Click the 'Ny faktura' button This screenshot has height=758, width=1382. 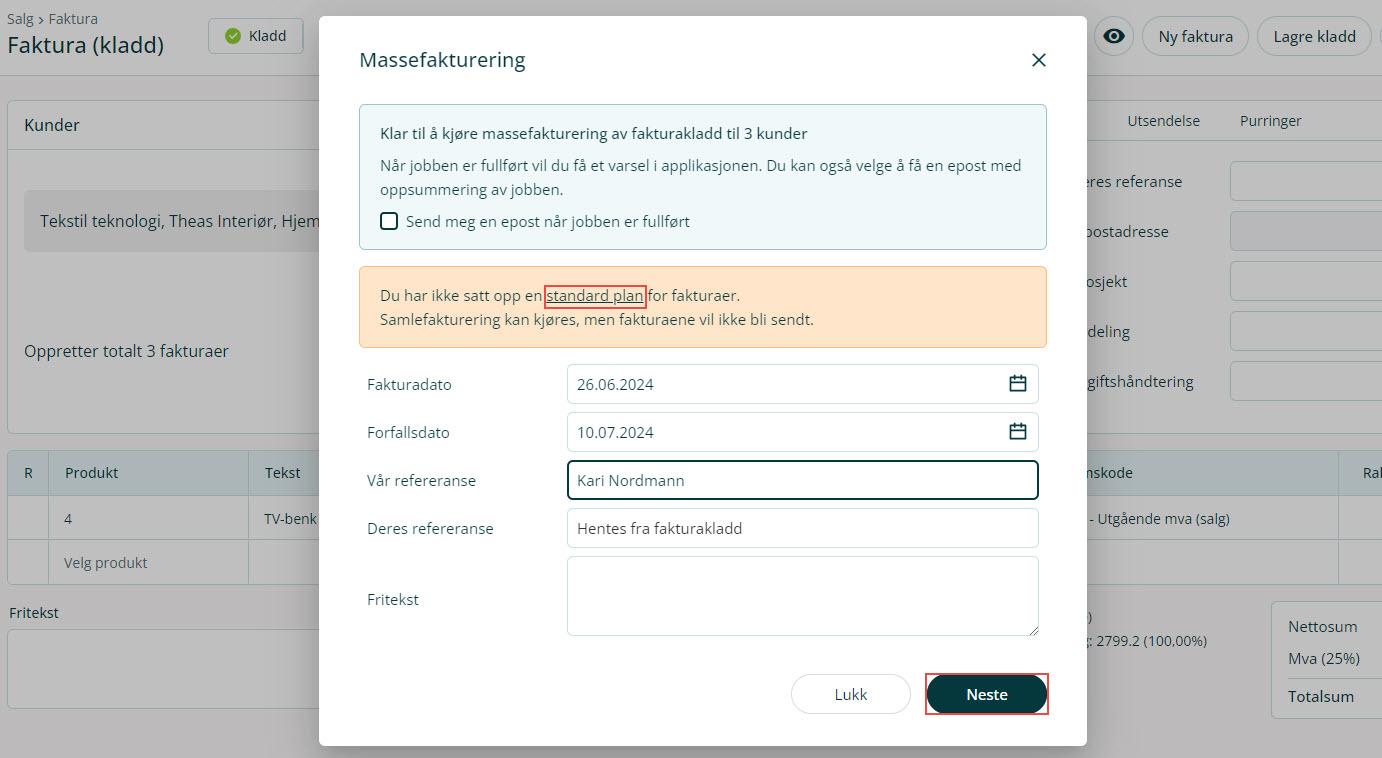tap(1195, 37)
